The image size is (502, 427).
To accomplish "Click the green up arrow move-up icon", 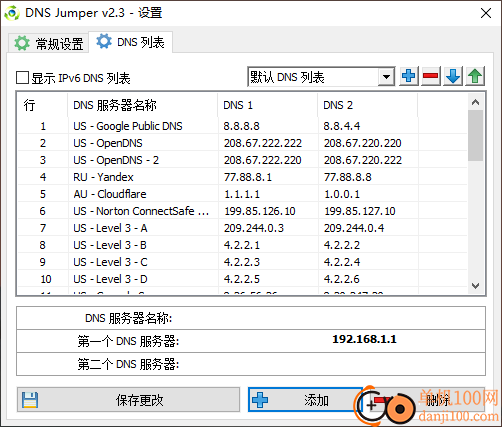I will click(x=475, y=76).
